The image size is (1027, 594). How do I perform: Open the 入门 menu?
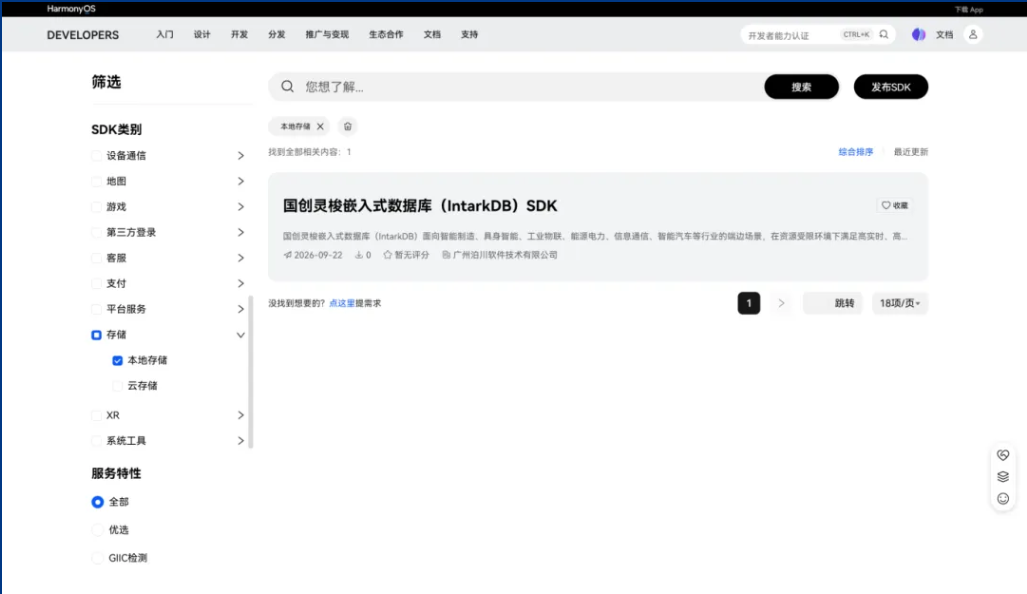(x=164, y=35)
